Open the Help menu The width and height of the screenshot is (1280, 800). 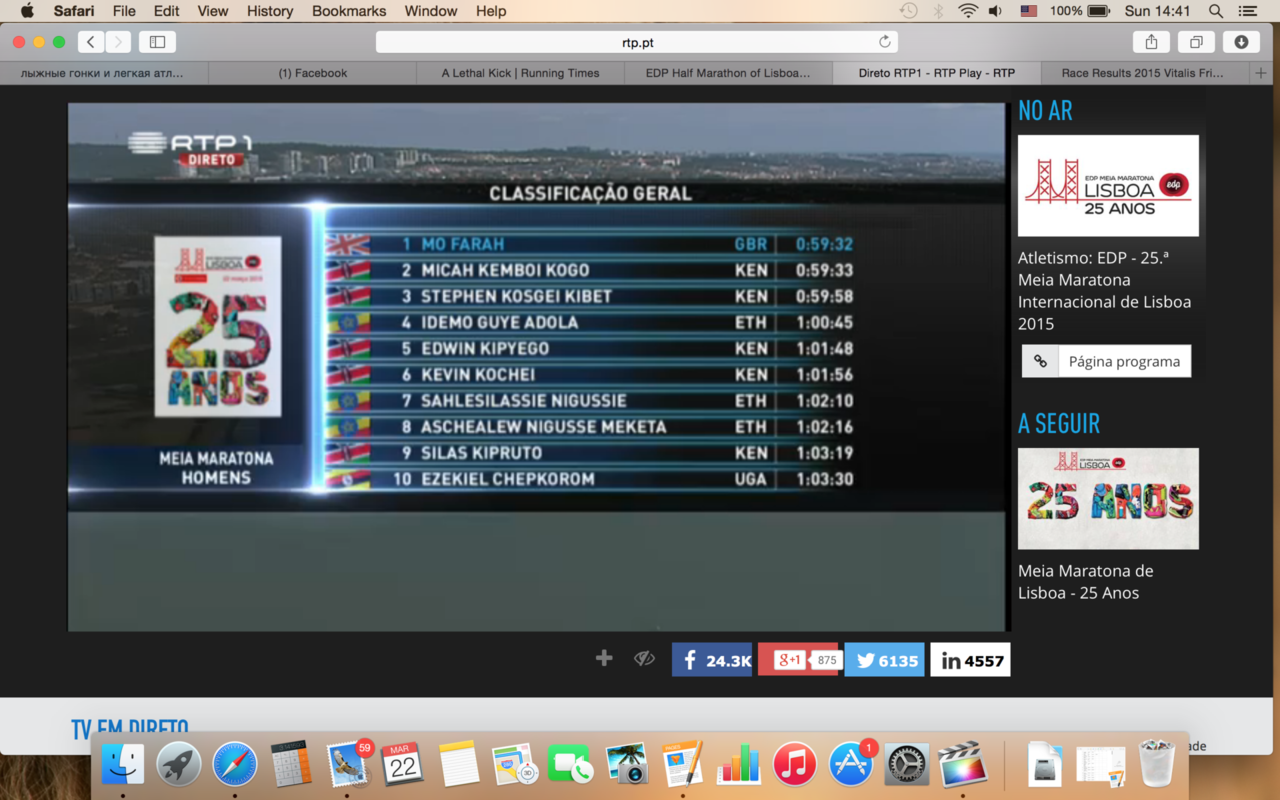click(x=491, y=11)
